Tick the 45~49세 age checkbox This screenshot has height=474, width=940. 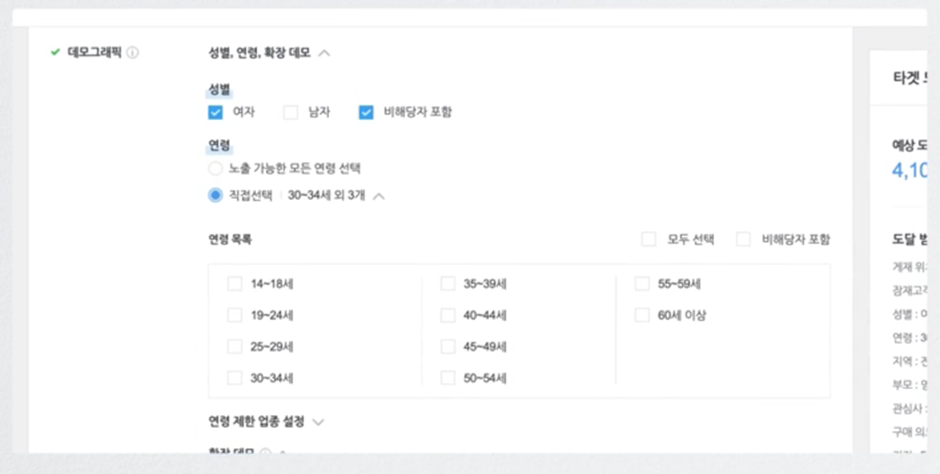point(448,346)
